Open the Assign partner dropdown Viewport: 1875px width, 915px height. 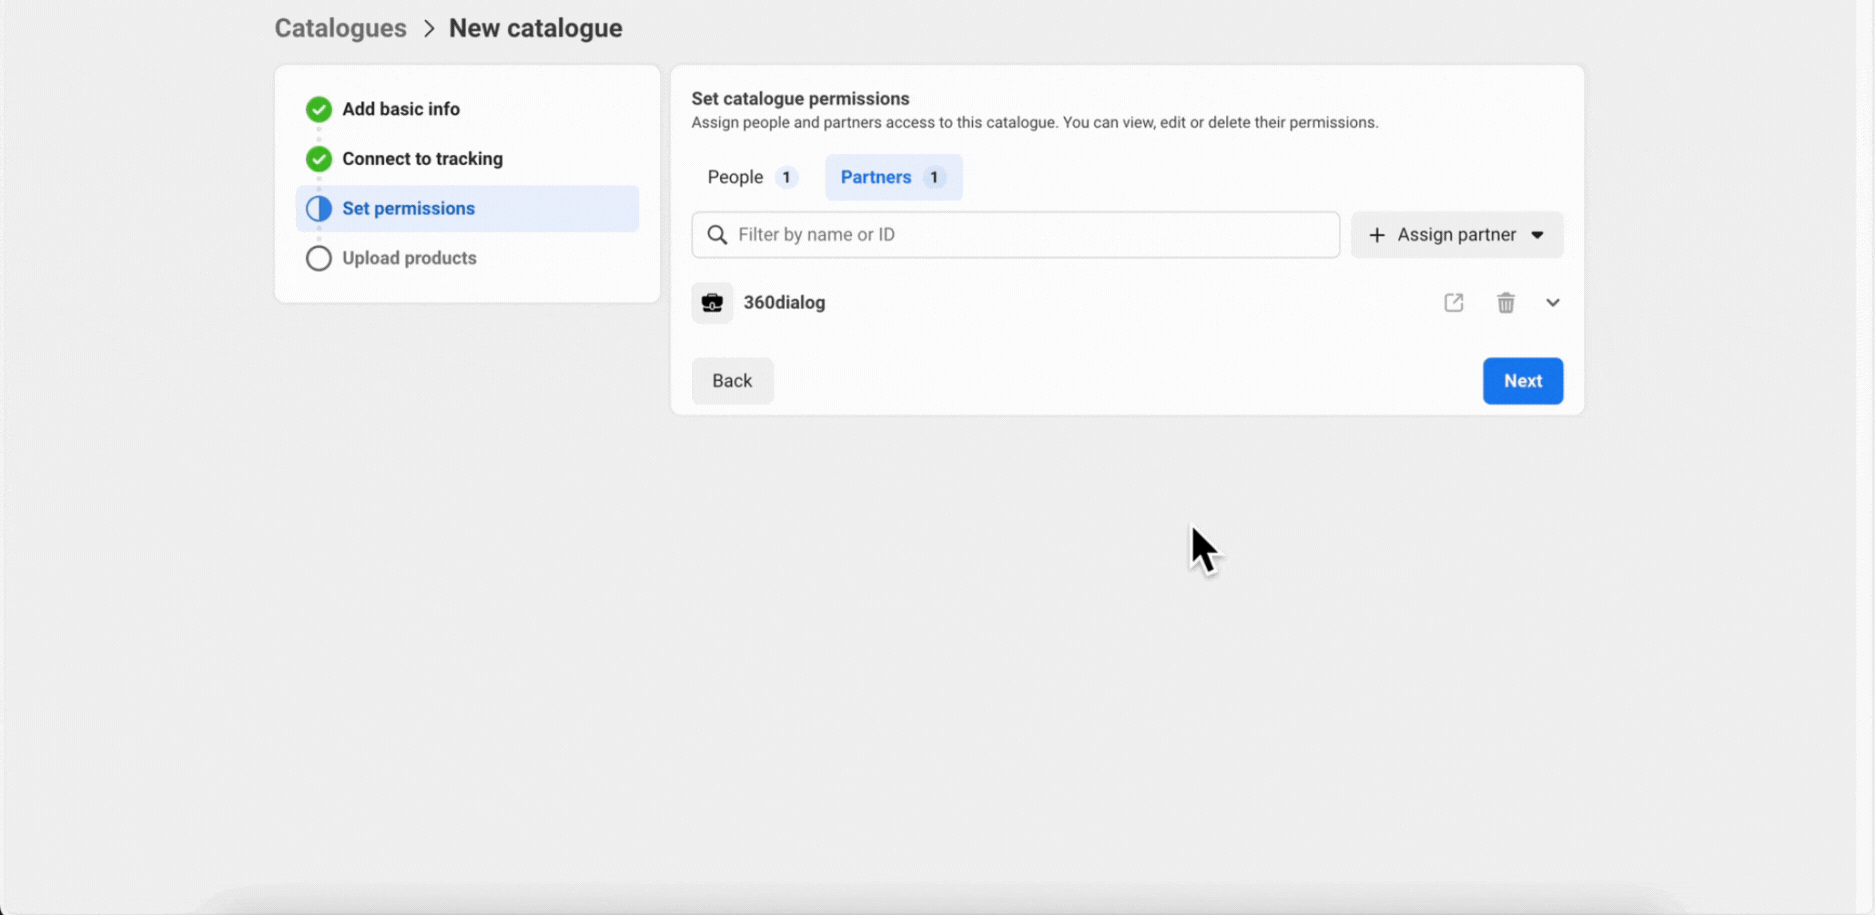(1457, 234)
